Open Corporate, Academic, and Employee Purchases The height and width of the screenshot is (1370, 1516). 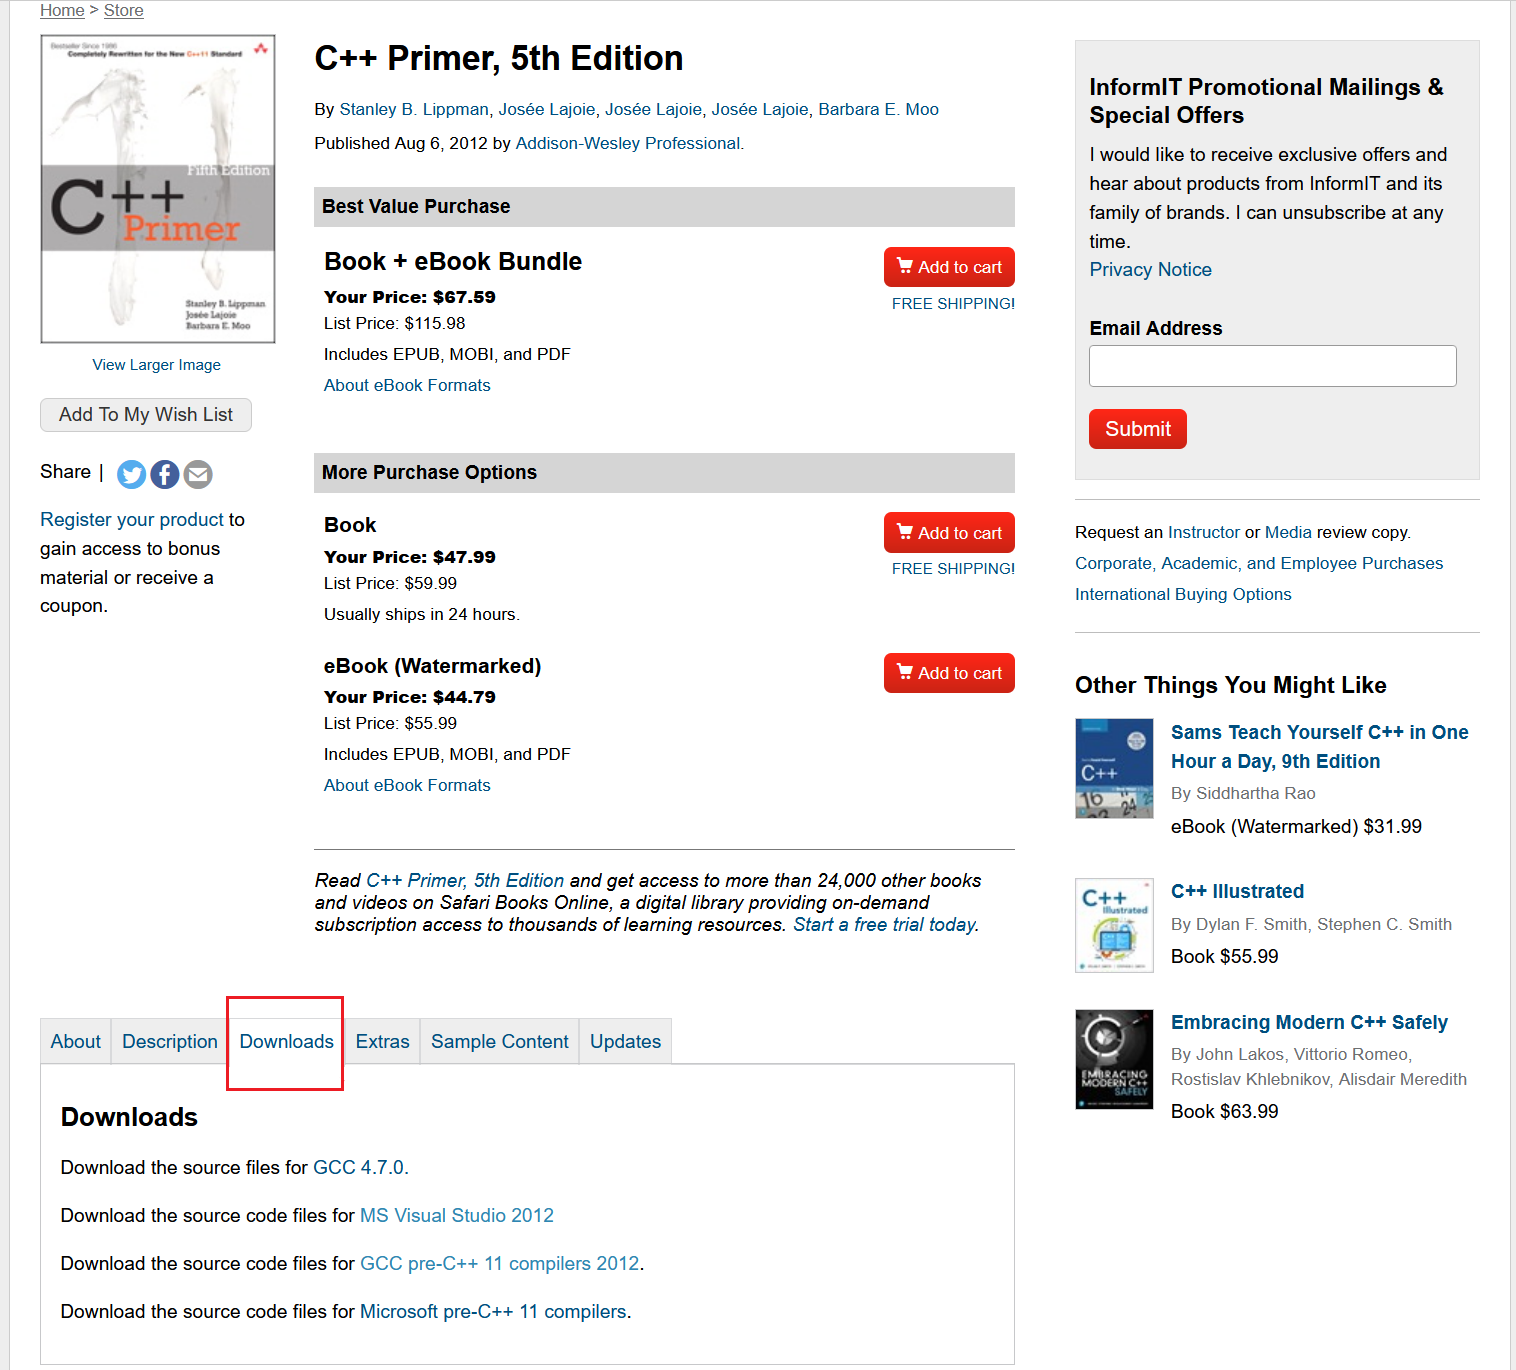pos(1259,563)
